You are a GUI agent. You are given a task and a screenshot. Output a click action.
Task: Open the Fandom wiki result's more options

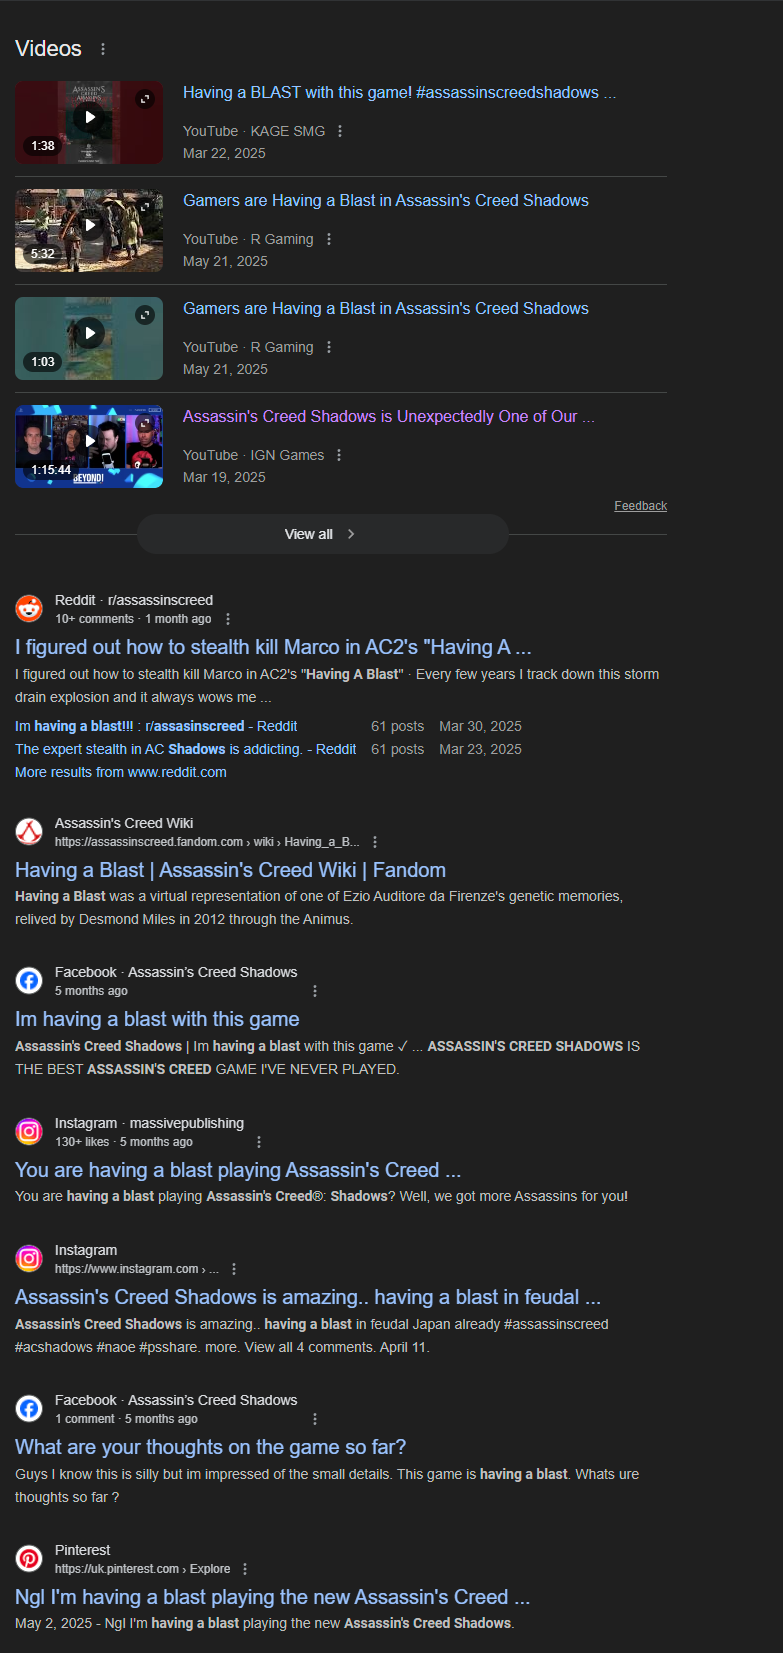pyautogui.click(x=375, y=842)
